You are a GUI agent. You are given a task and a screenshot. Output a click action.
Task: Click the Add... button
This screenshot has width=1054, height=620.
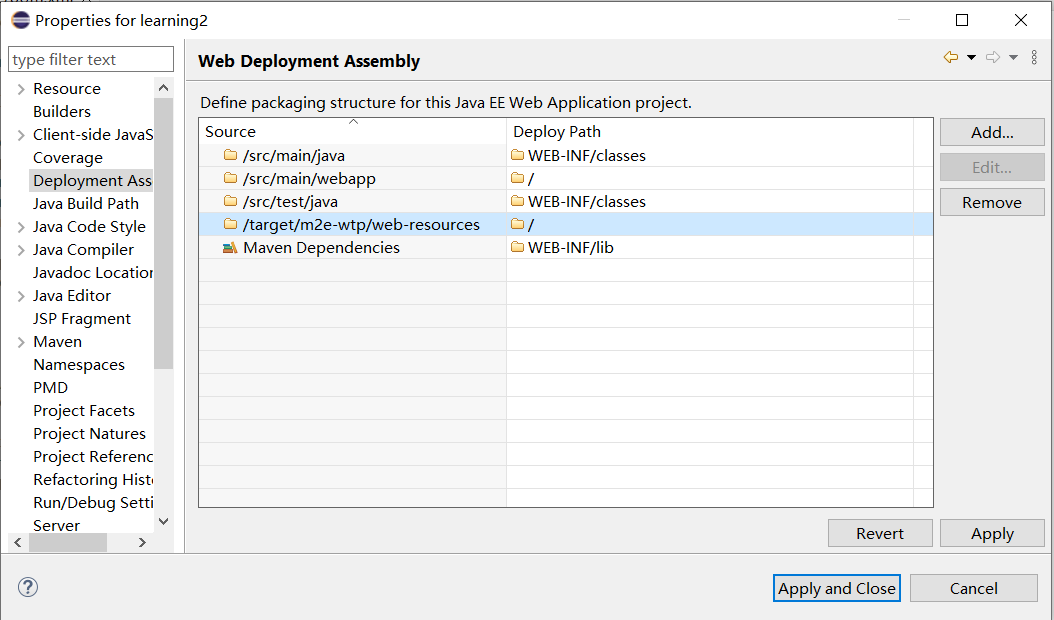click(x=992, y=132)
